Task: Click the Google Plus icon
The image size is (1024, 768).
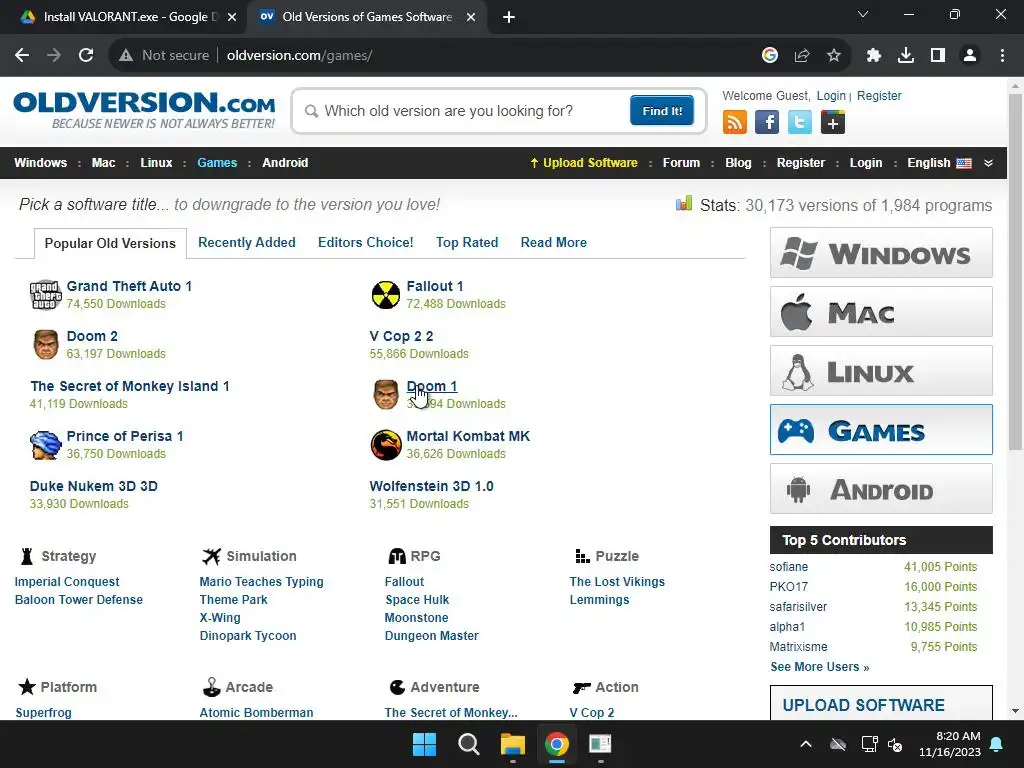Action: 833,122
